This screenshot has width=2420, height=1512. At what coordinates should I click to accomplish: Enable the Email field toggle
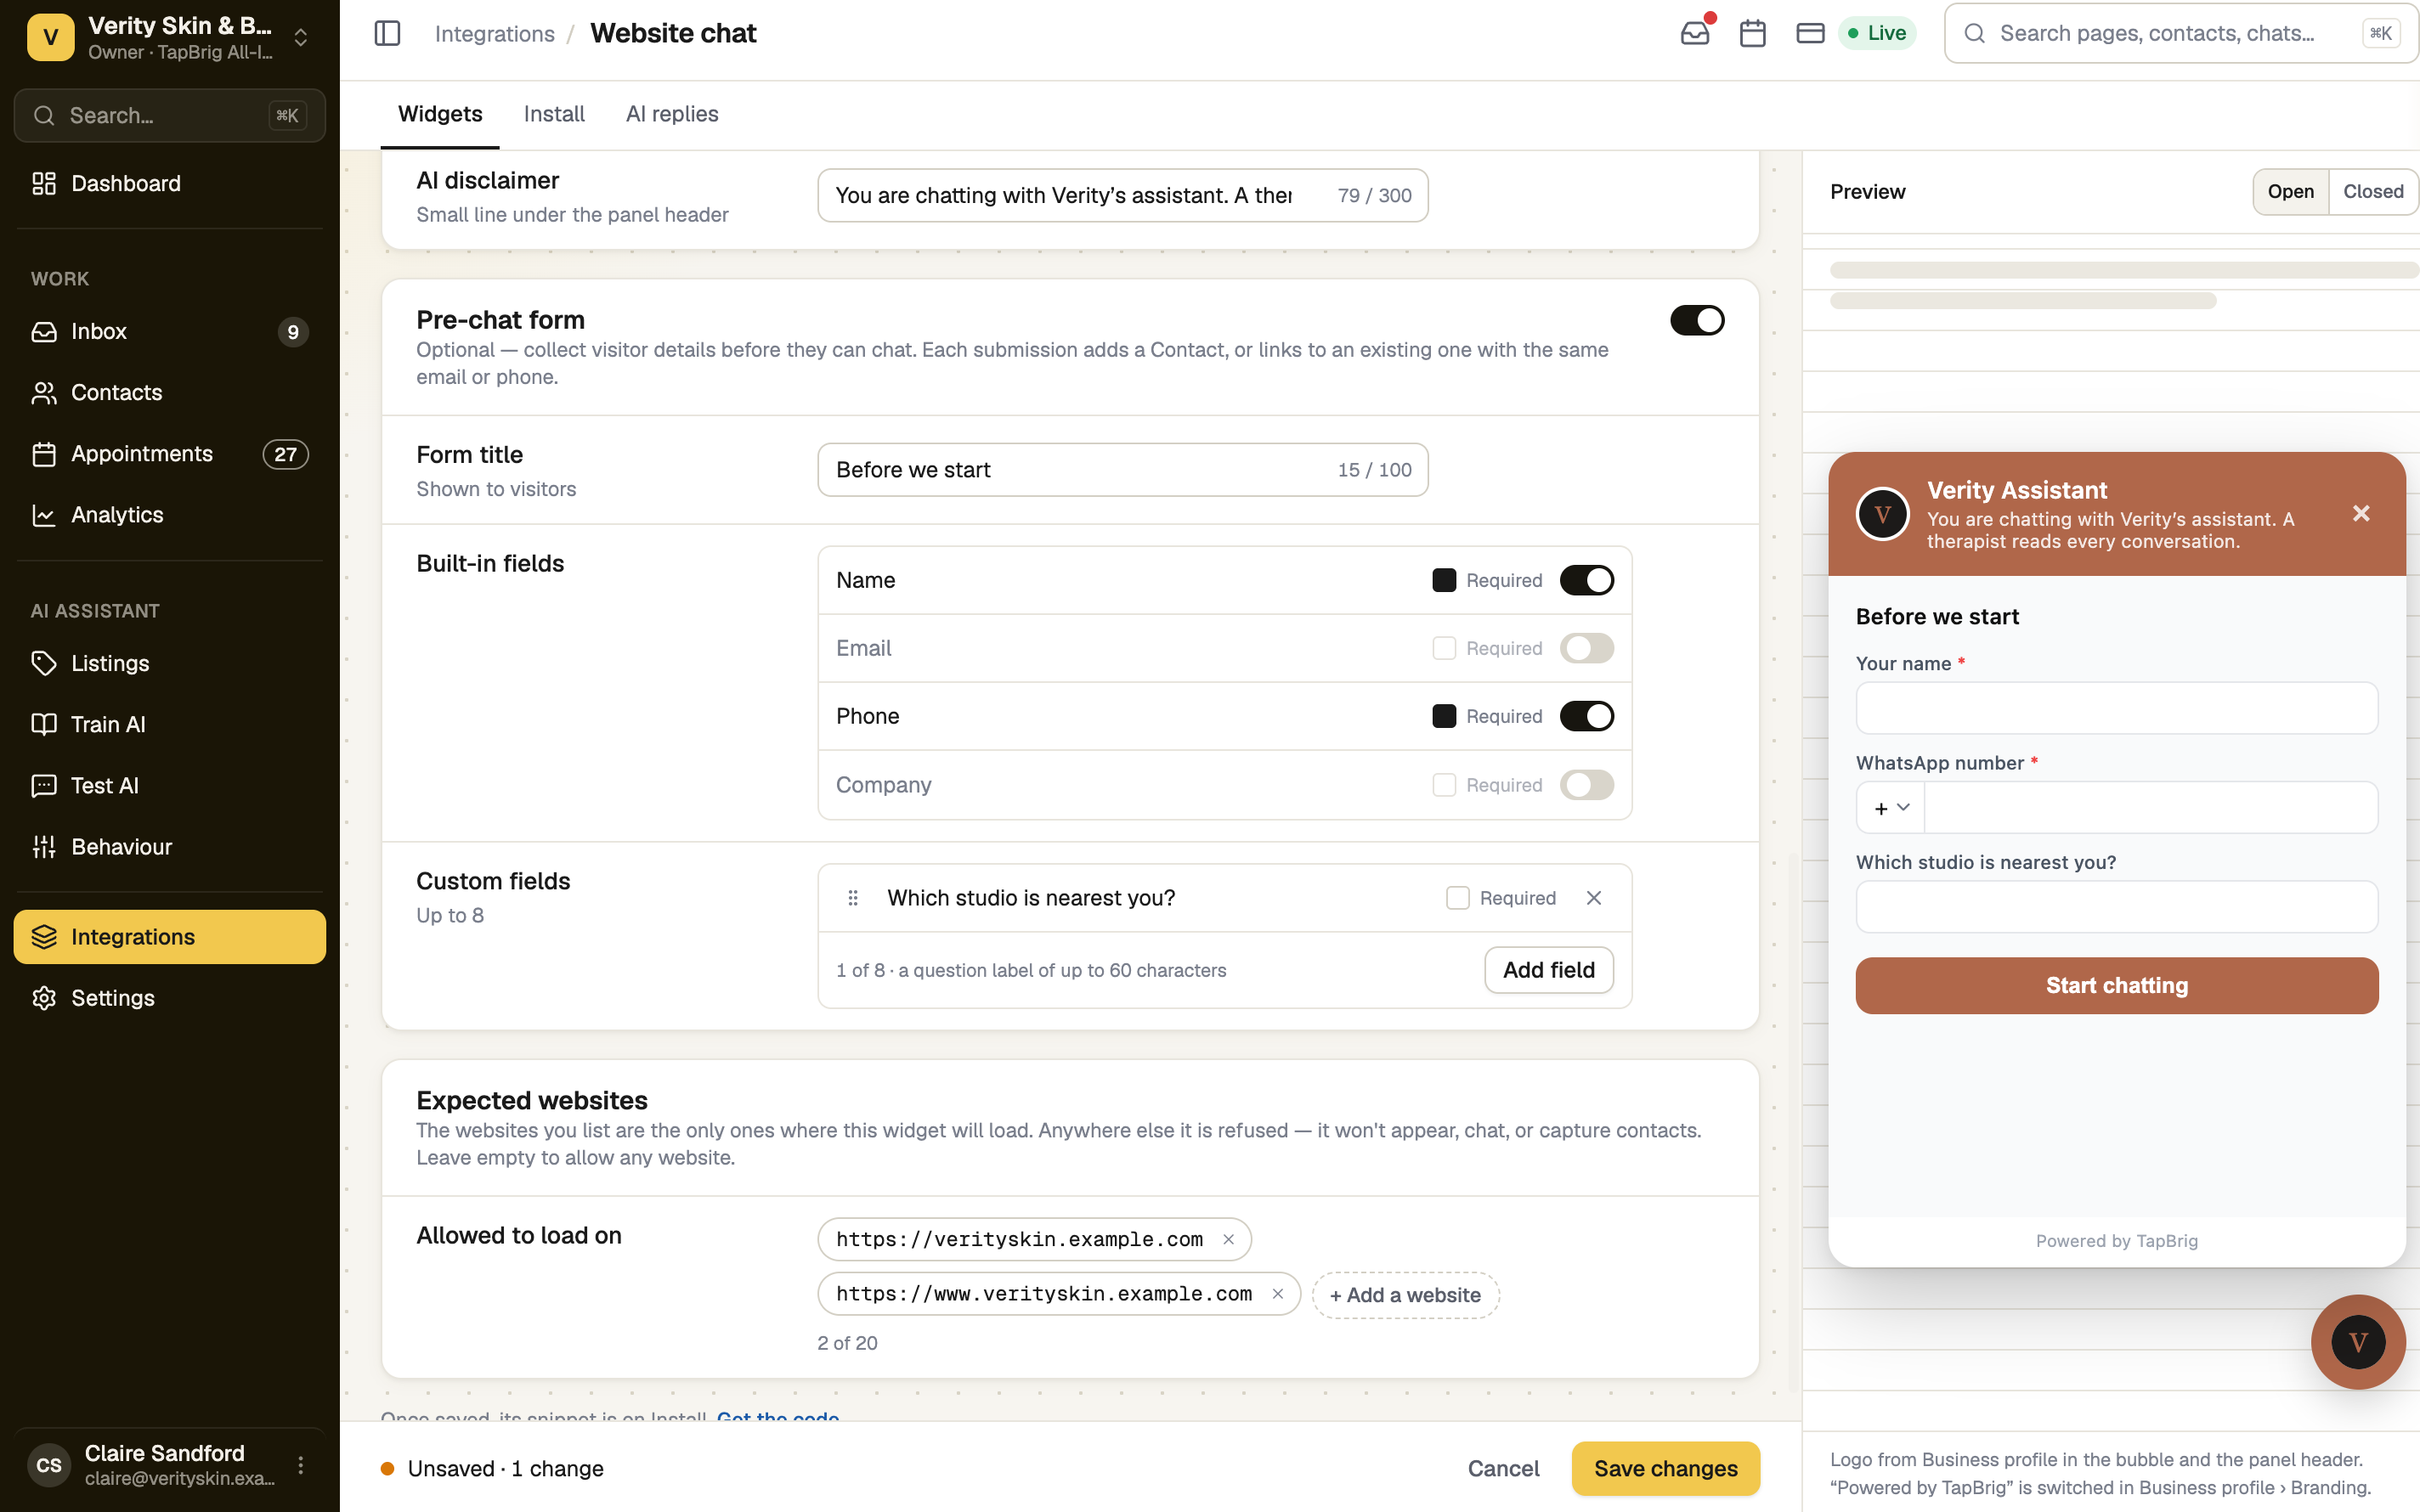coord(1586,648)
